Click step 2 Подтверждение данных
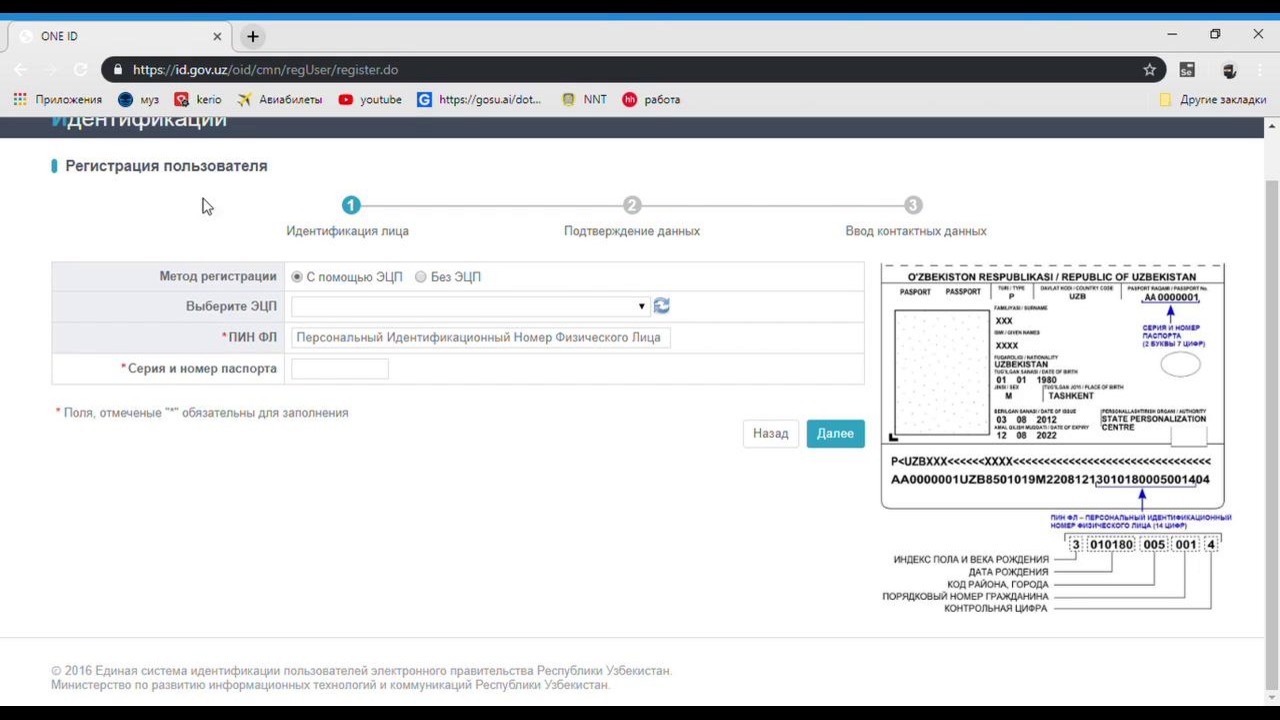 [631, 206]
